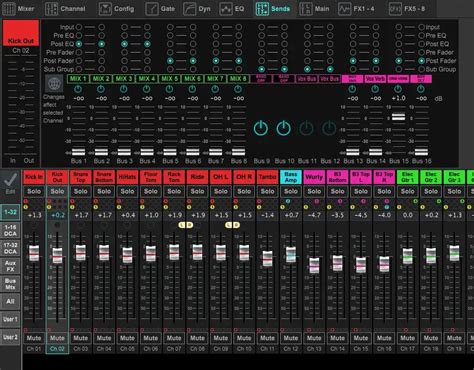Select Pre EQ tap for Bus 3
This screenshot has height=370, width=474.
[x=124, y=35]
